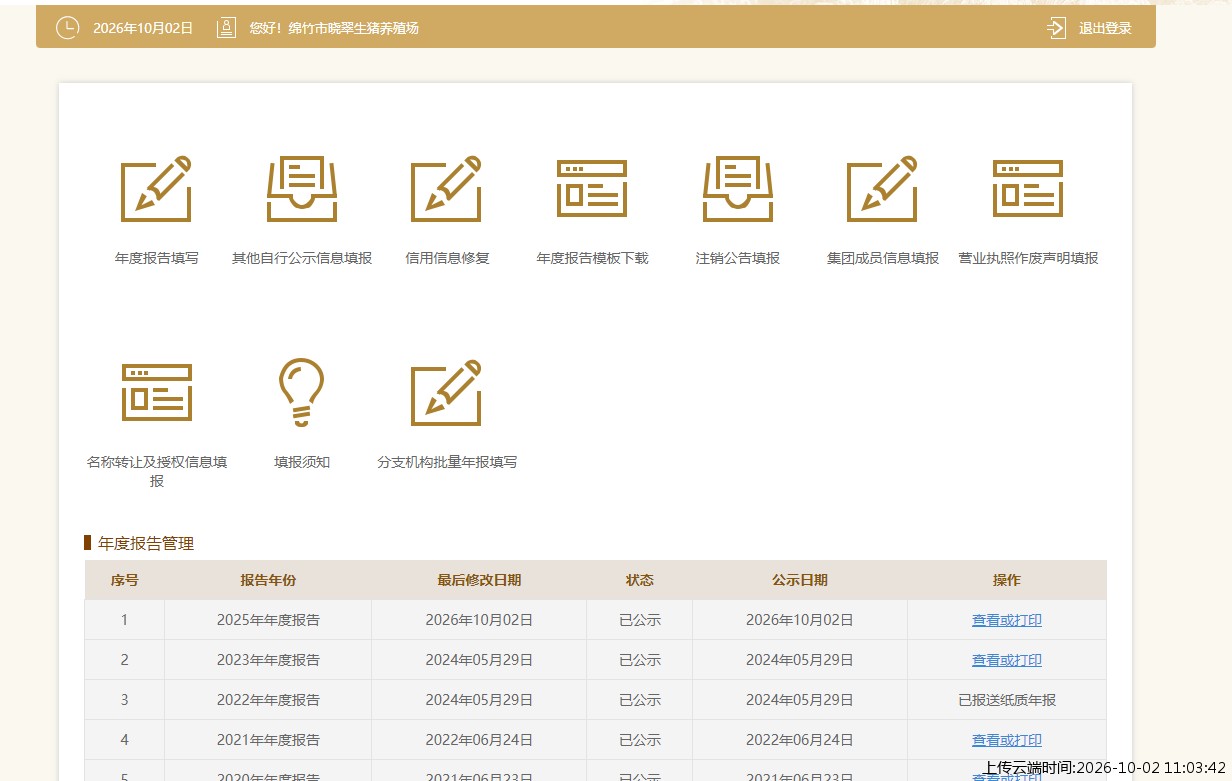1232x781 pixels.
Task: Open the 其他自行公示信息填报 icon
Action: [302, 189]
